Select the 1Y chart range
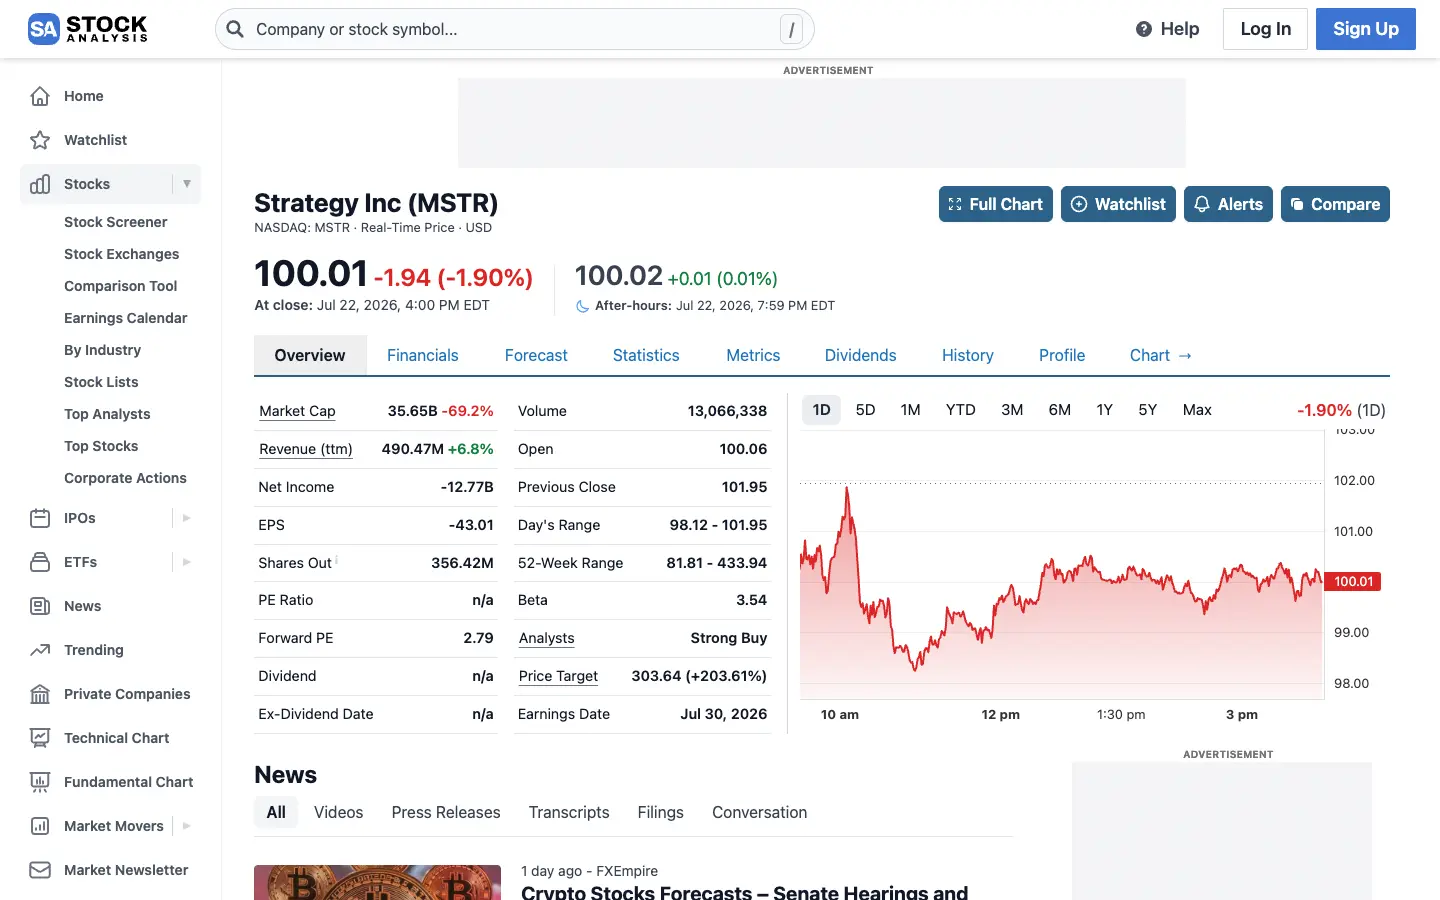This screenshot has height=900, width=1440. pos(1105,410)
